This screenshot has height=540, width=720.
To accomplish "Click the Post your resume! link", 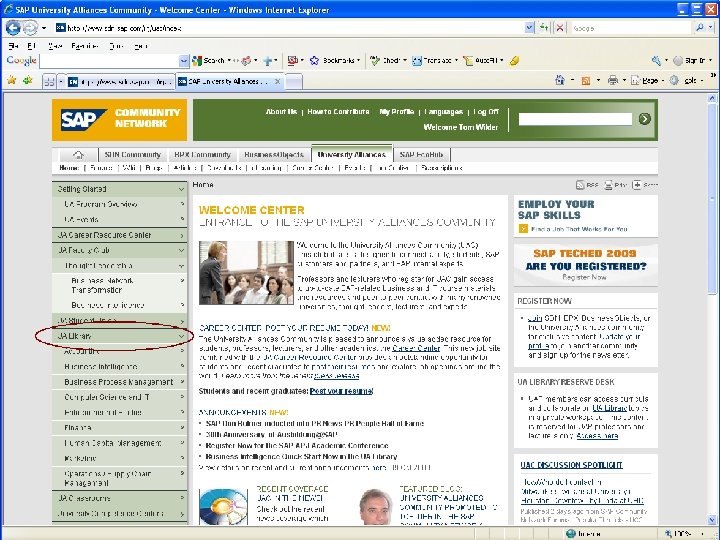I will click(341, 391).
